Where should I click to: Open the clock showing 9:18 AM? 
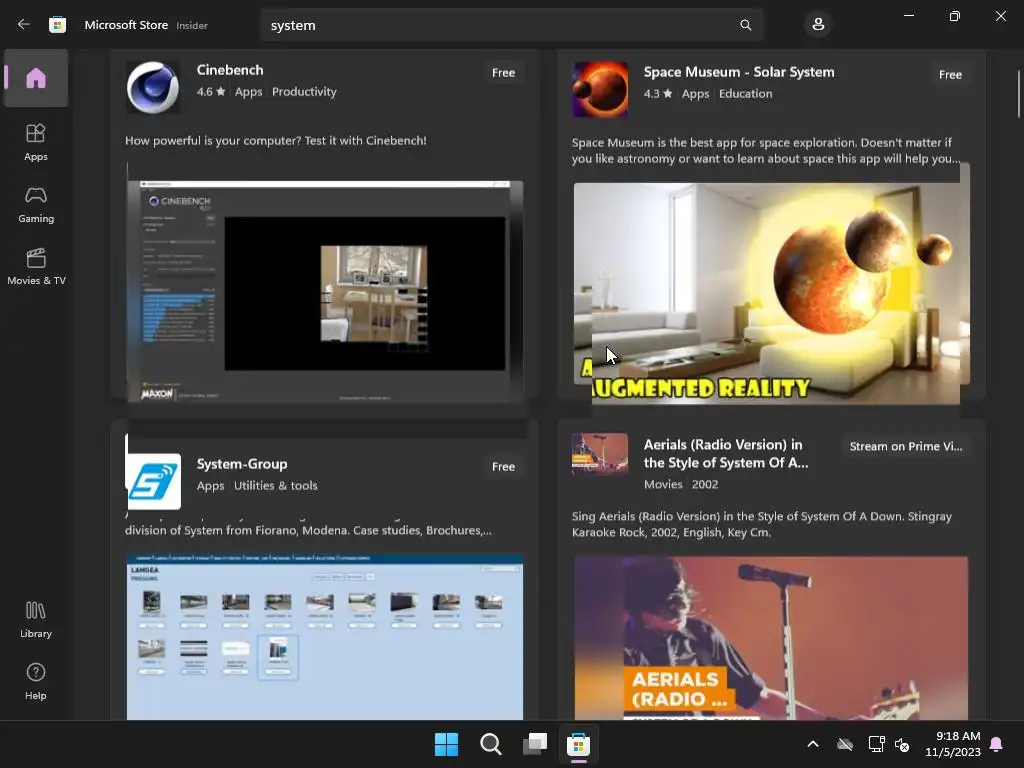point(953,744)
